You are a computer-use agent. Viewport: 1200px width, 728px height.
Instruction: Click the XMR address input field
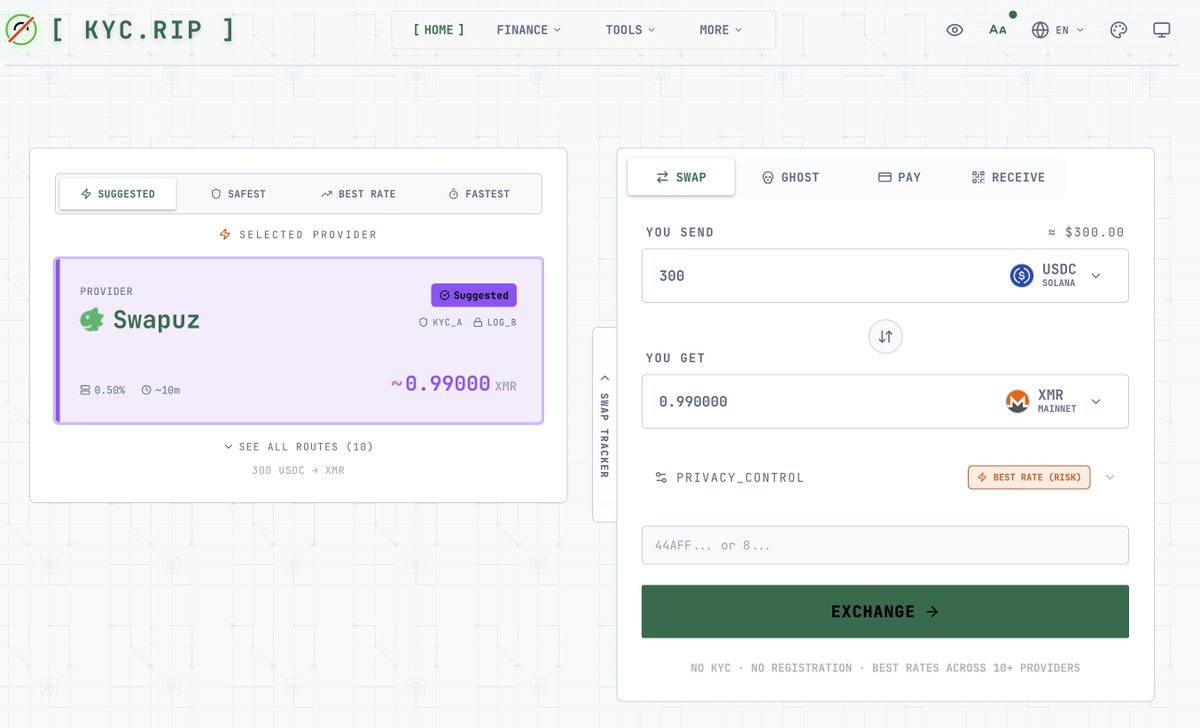click(885, 546)
